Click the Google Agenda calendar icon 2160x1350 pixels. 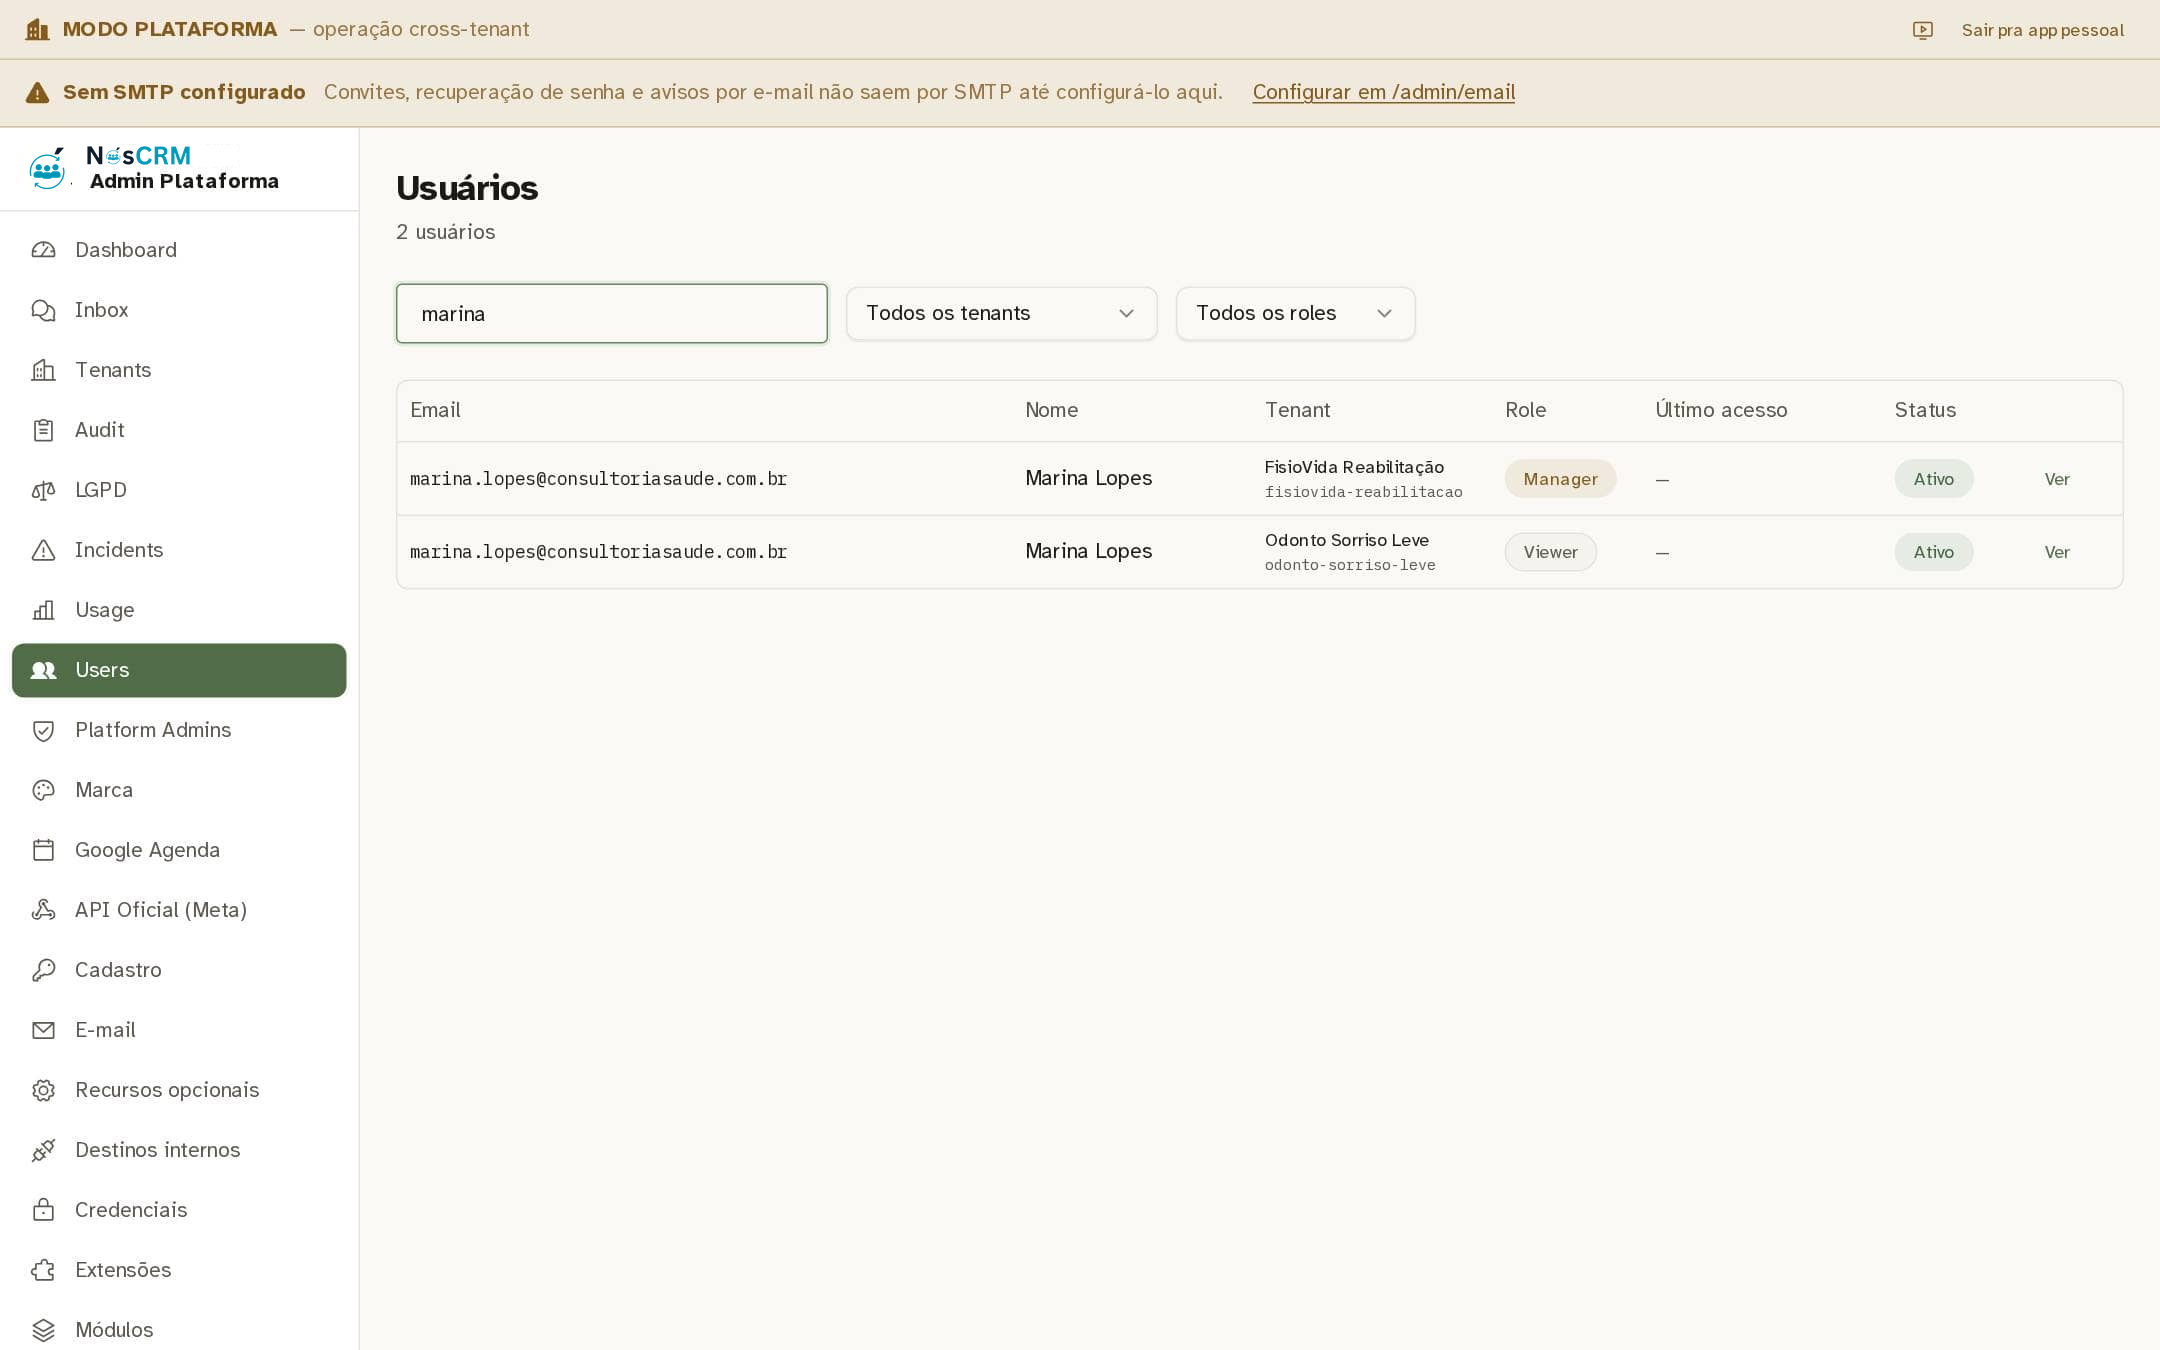click(x=43, y=850)
